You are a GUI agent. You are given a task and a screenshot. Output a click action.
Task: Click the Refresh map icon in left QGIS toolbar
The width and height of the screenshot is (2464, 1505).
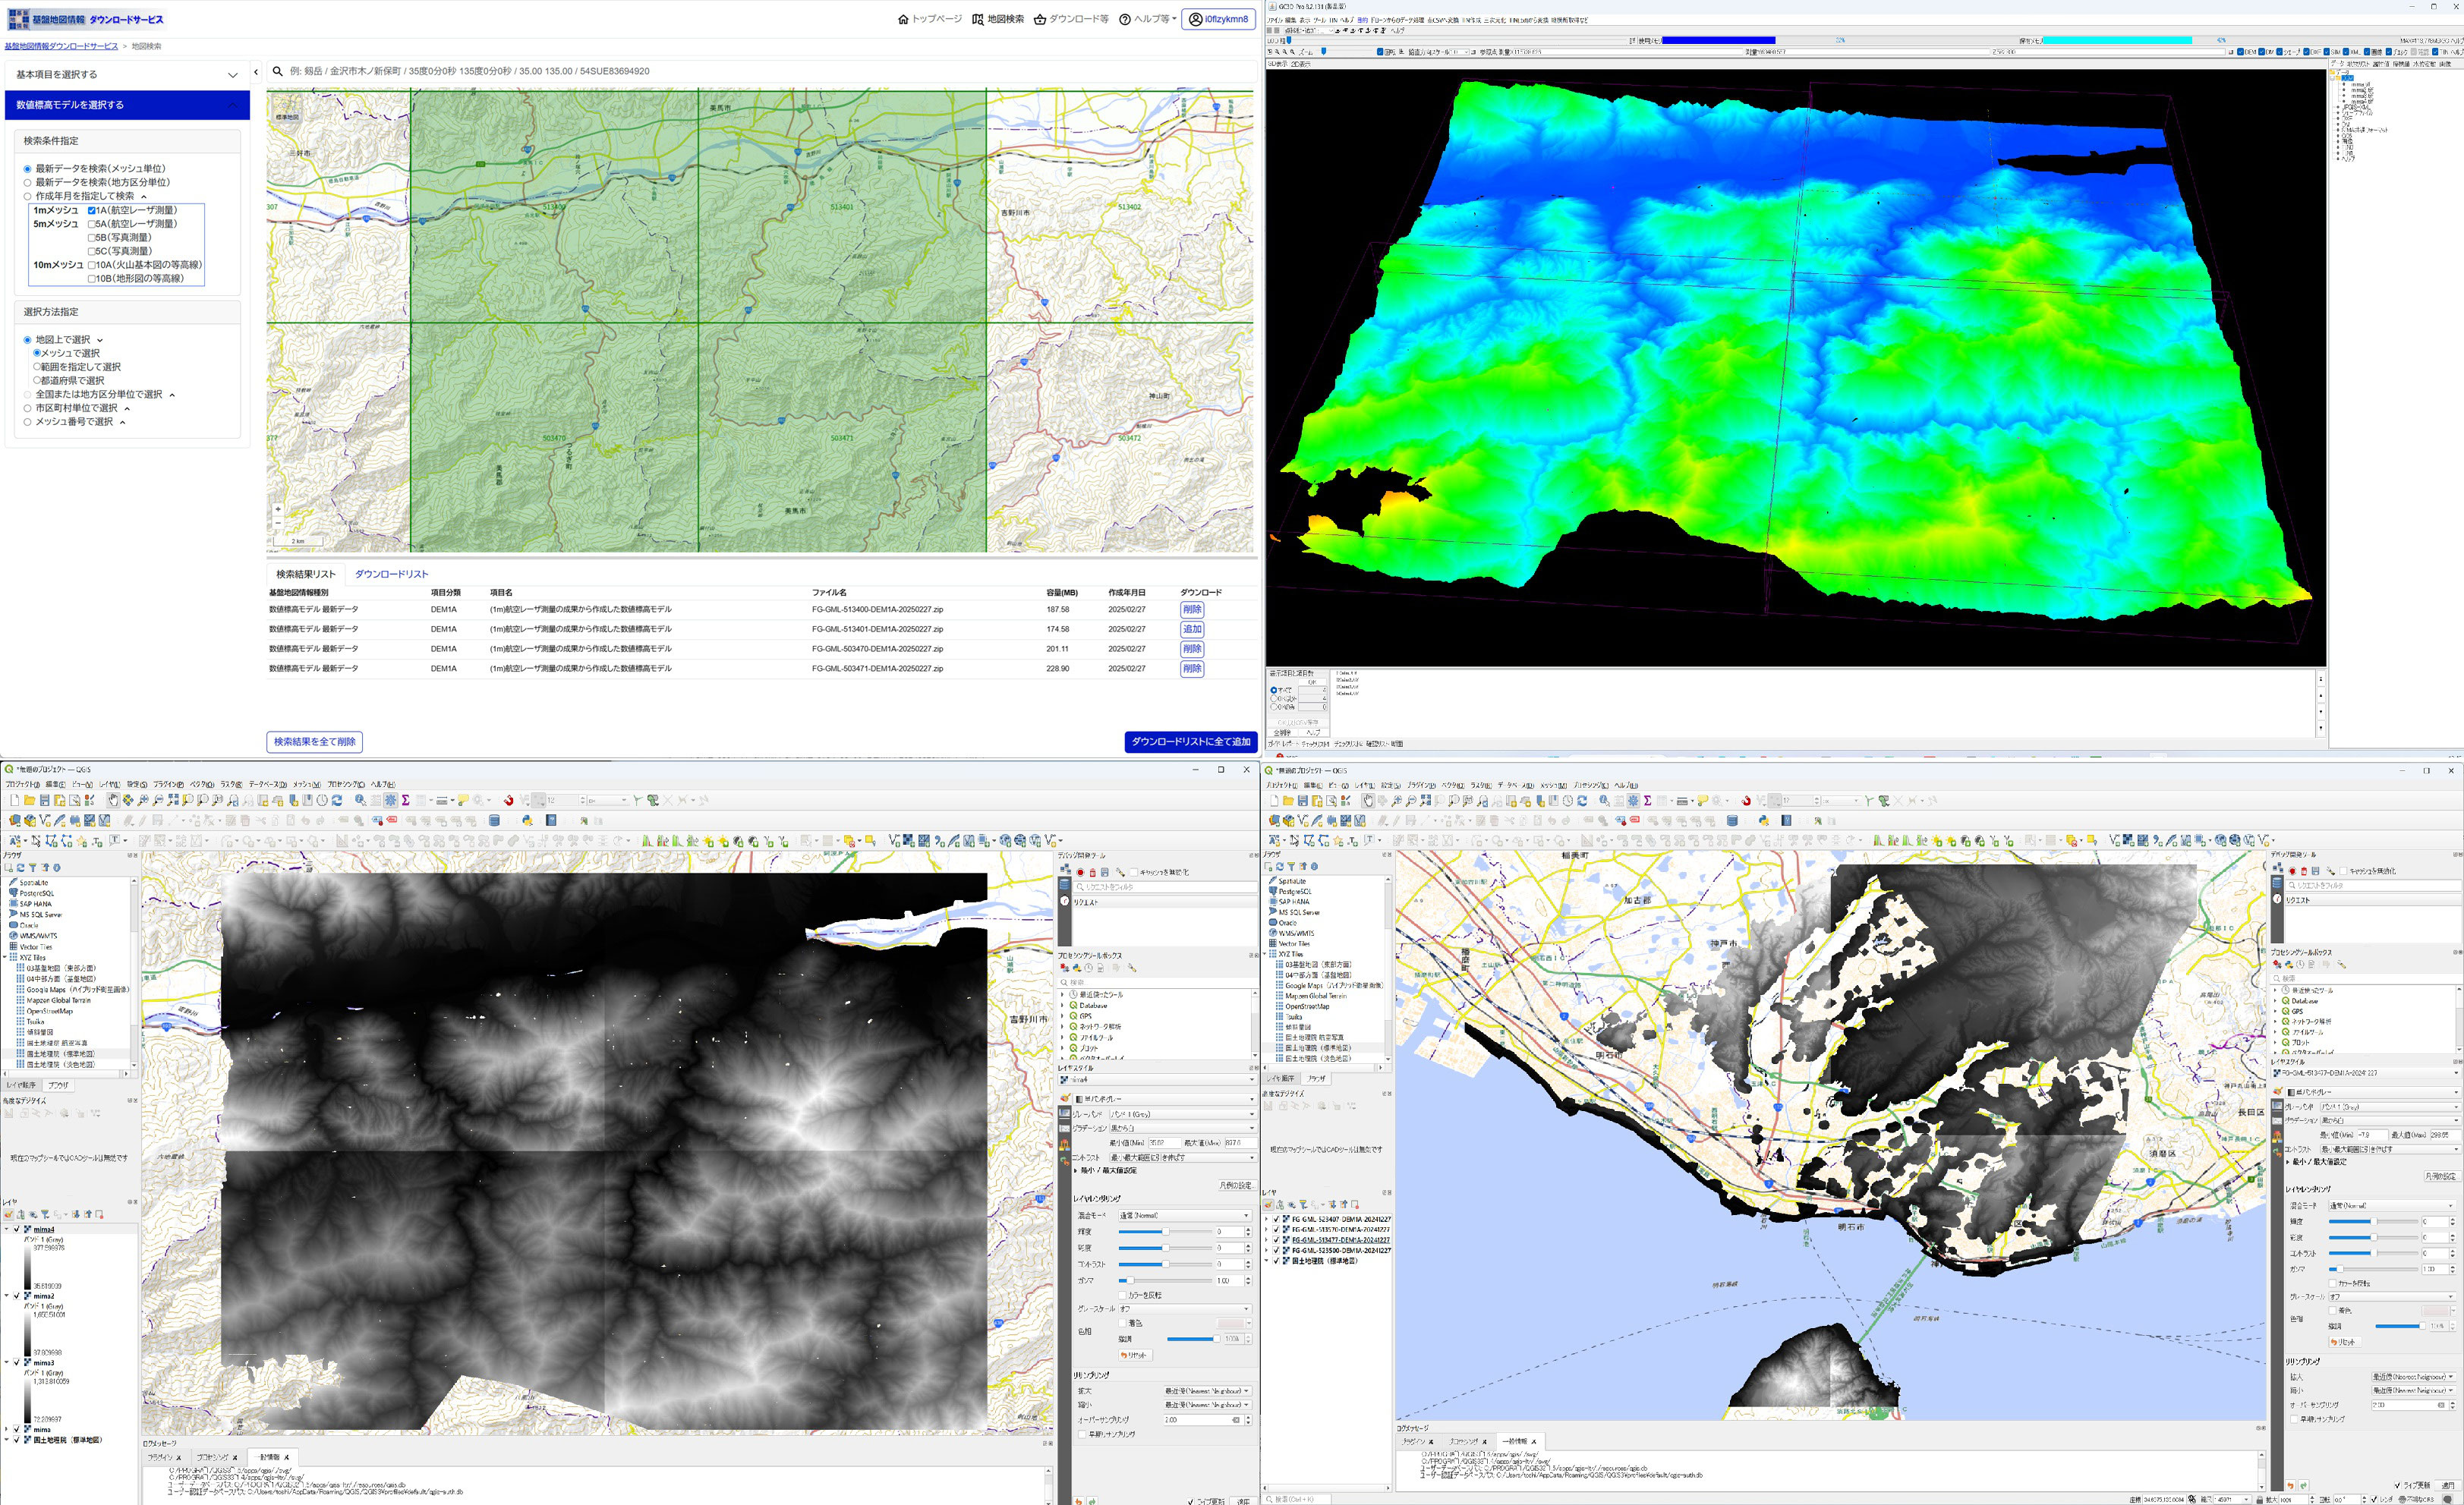tap(337, 801)
